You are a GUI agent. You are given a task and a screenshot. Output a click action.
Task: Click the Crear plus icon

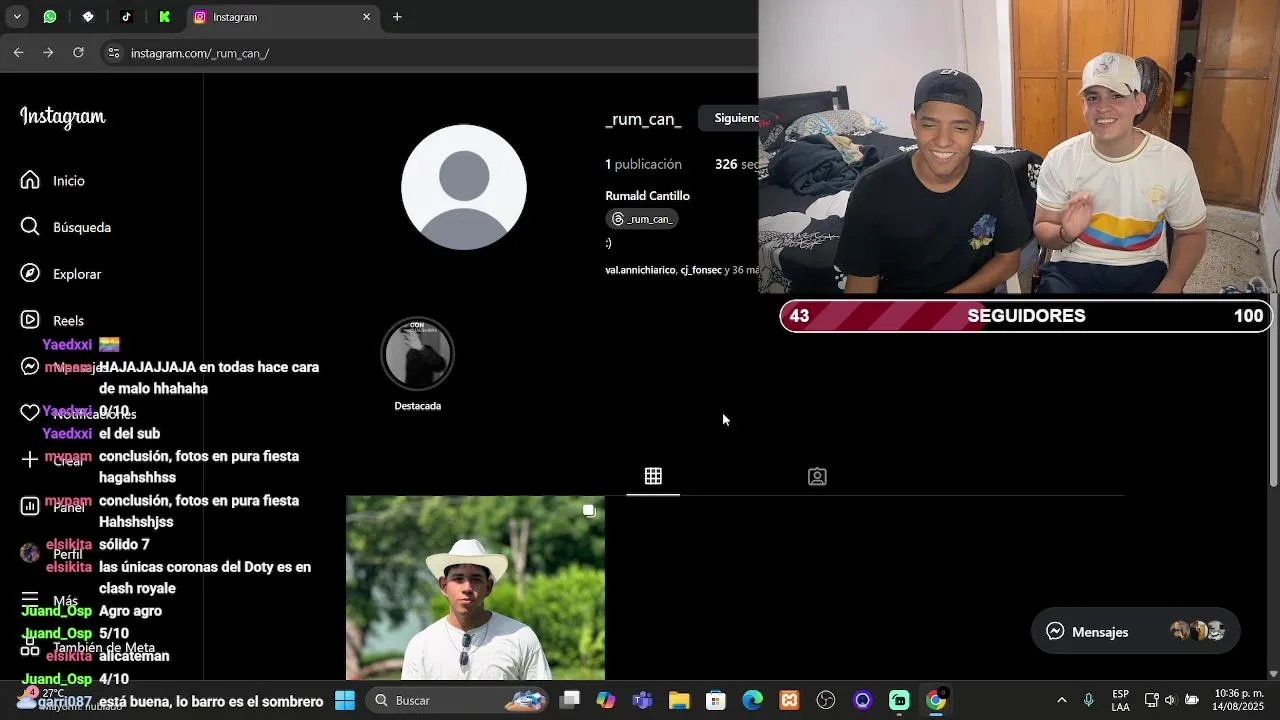coord(30,460)
